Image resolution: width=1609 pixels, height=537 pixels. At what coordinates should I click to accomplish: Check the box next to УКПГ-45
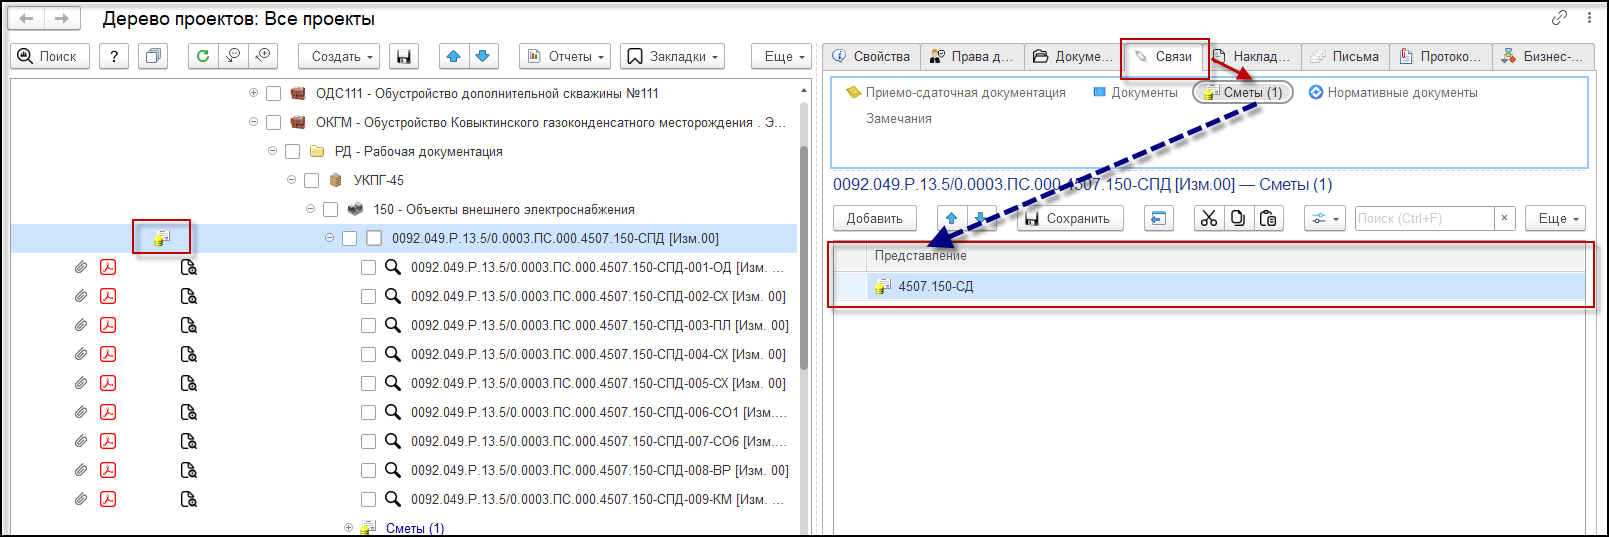pos(311,180)
